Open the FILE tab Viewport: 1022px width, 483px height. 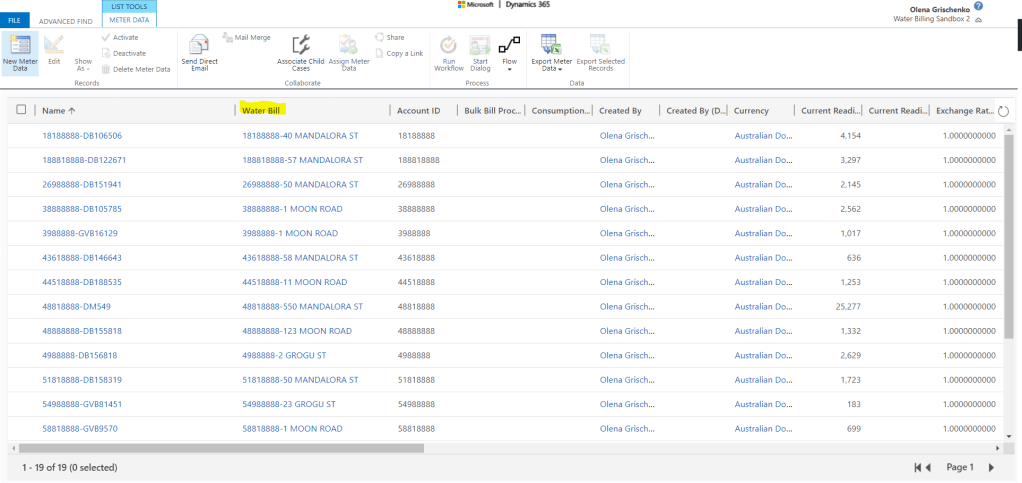[14, 20]
